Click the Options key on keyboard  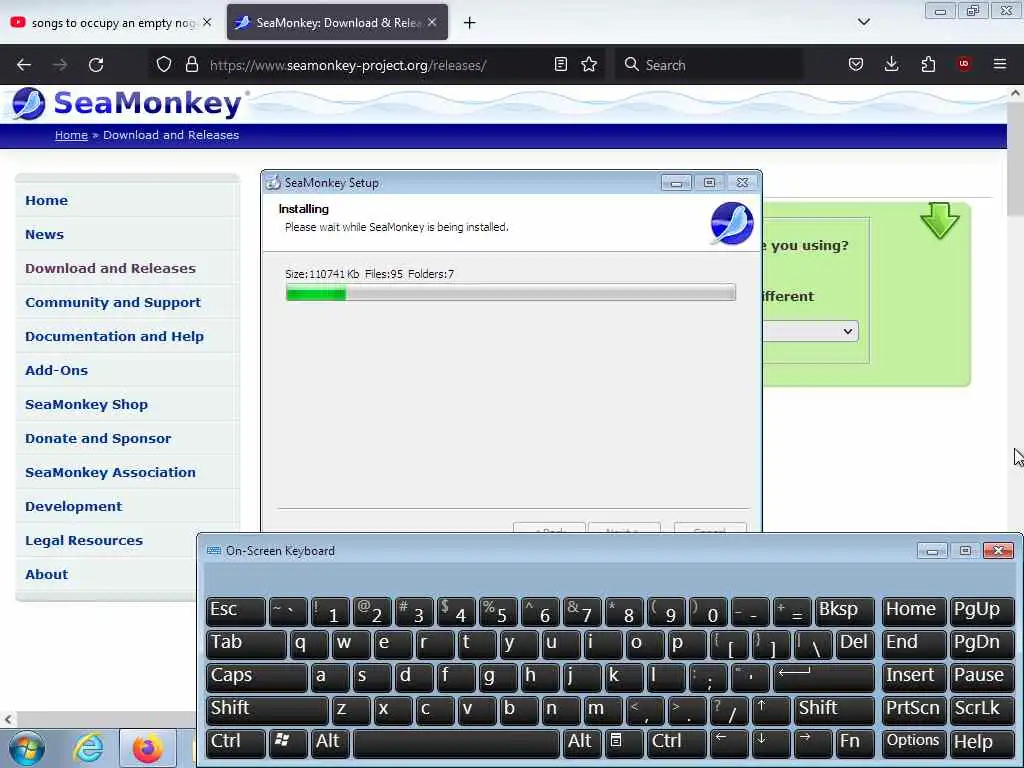(914, 743)
